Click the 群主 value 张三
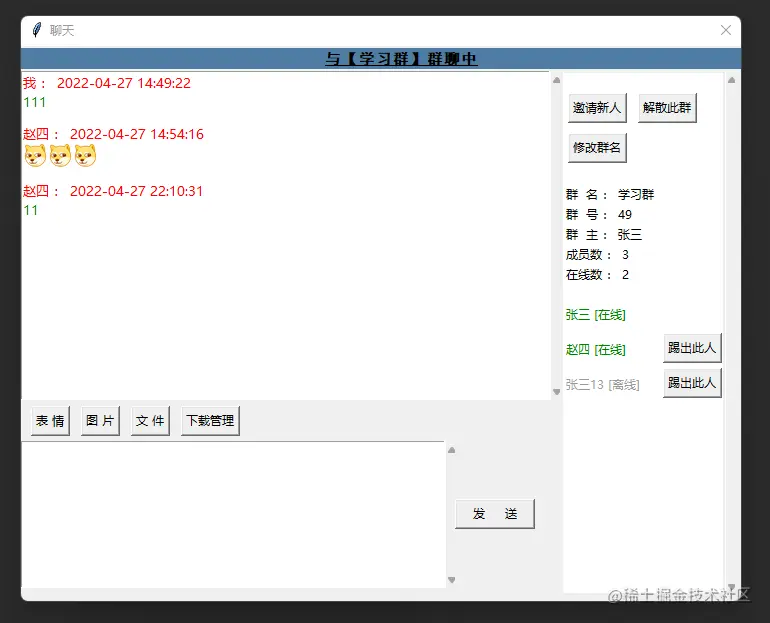Screen dimensions: 770x623 (x=630, y=235)
